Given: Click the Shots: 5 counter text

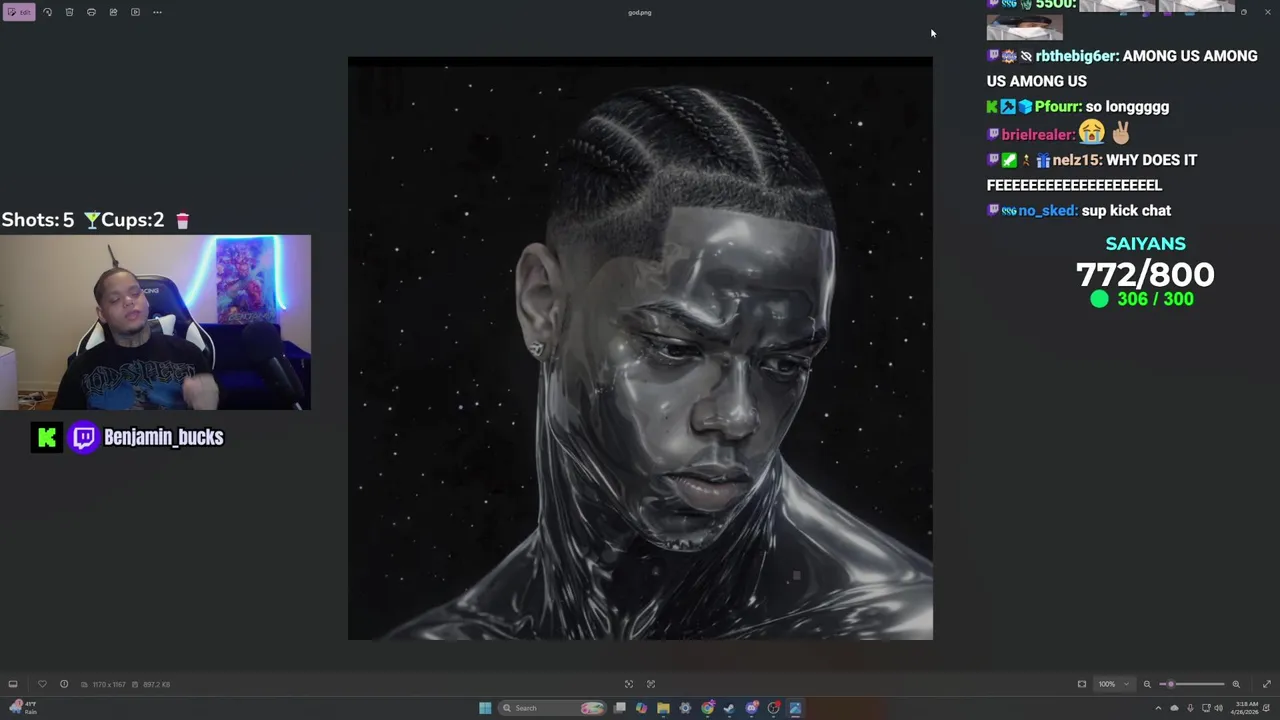Looking at the screenshot, I should (x=38, y=220).
